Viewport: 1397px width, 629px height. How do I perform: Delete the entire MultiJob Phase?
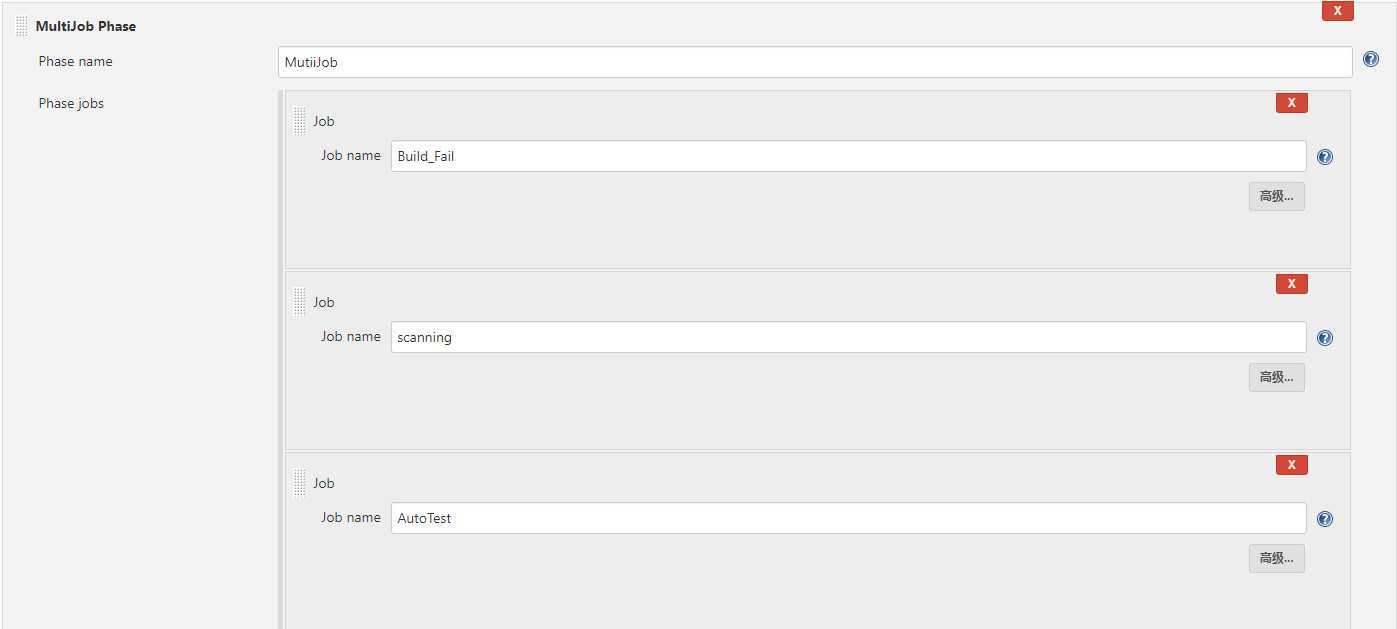(x=1337, y=10)
